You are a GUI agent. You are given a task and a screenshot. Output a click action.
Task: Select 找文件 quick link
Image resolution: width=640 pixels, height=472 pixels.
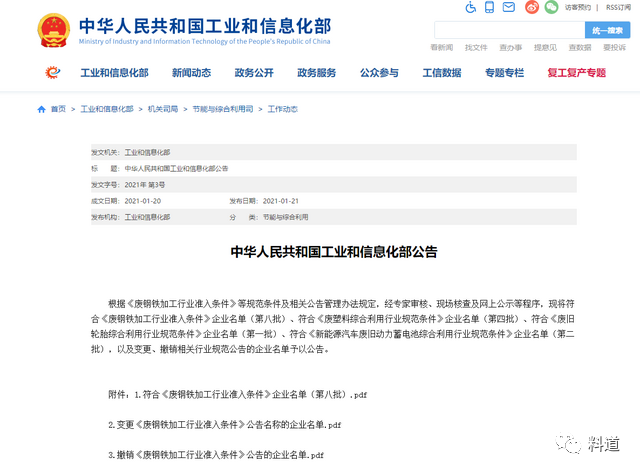[x=476, y=48]
